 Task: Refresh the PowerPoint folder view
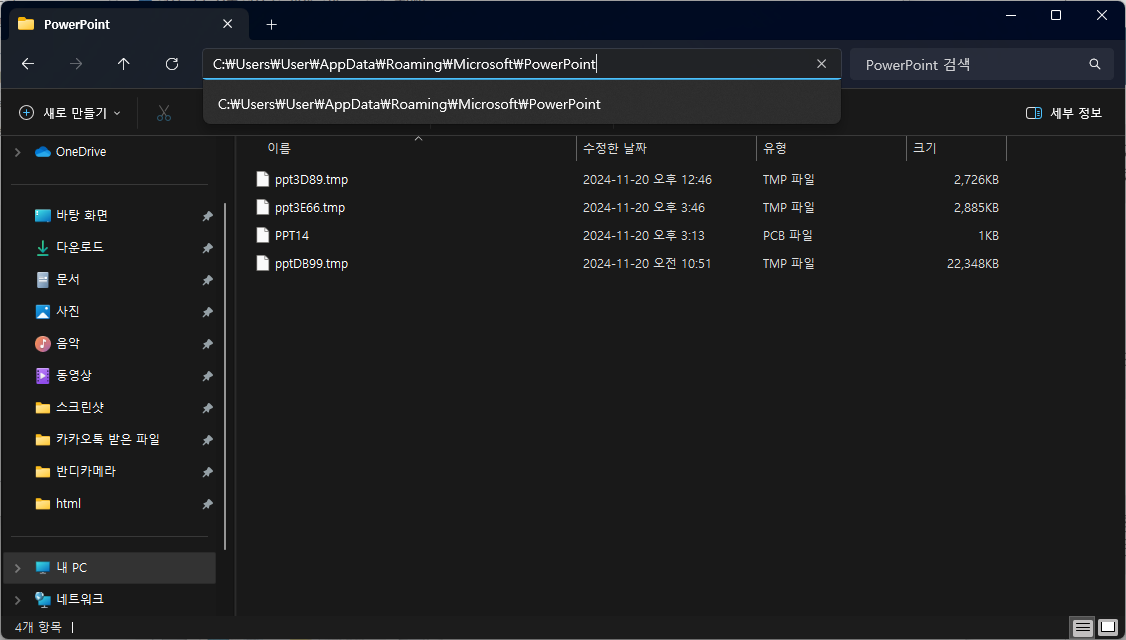[x=172, y=64]
